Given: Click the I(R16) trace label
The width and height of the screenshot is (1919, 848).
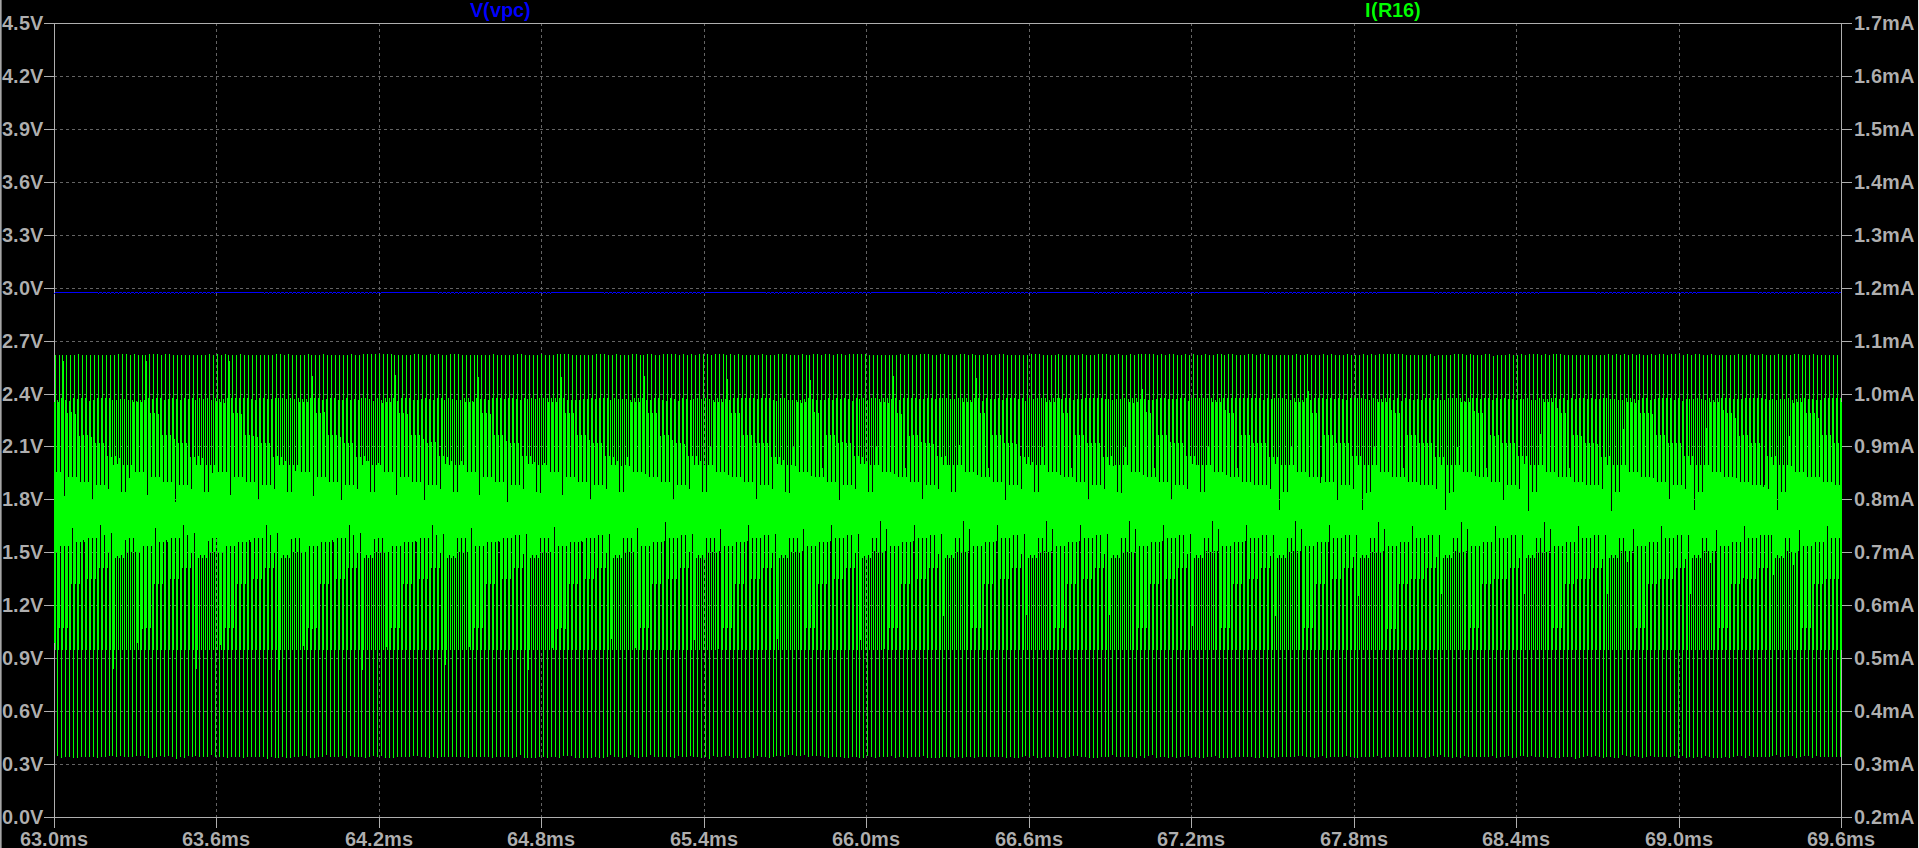Looking at the screenshot, I should 1391,11.
